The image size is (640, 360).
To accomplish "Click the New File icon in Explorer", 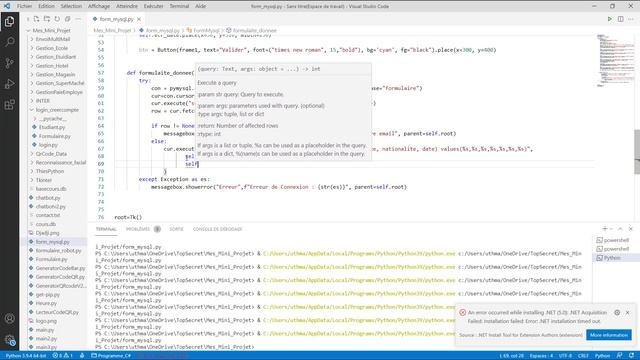I will (36, 19).
